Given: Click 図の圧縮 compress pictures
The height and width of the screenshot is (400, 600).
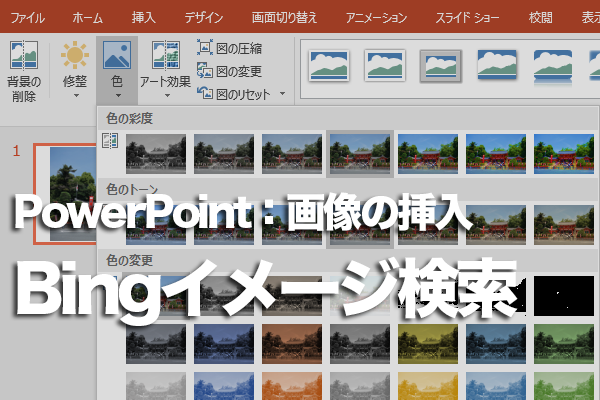Looking at the screenshot, I should coord(230,48).
